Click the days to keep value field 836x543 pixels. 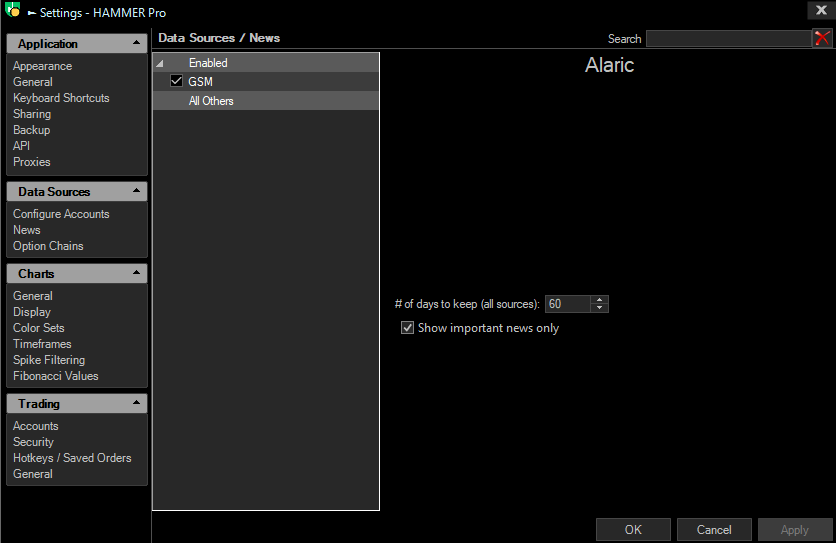click(568, 304)
